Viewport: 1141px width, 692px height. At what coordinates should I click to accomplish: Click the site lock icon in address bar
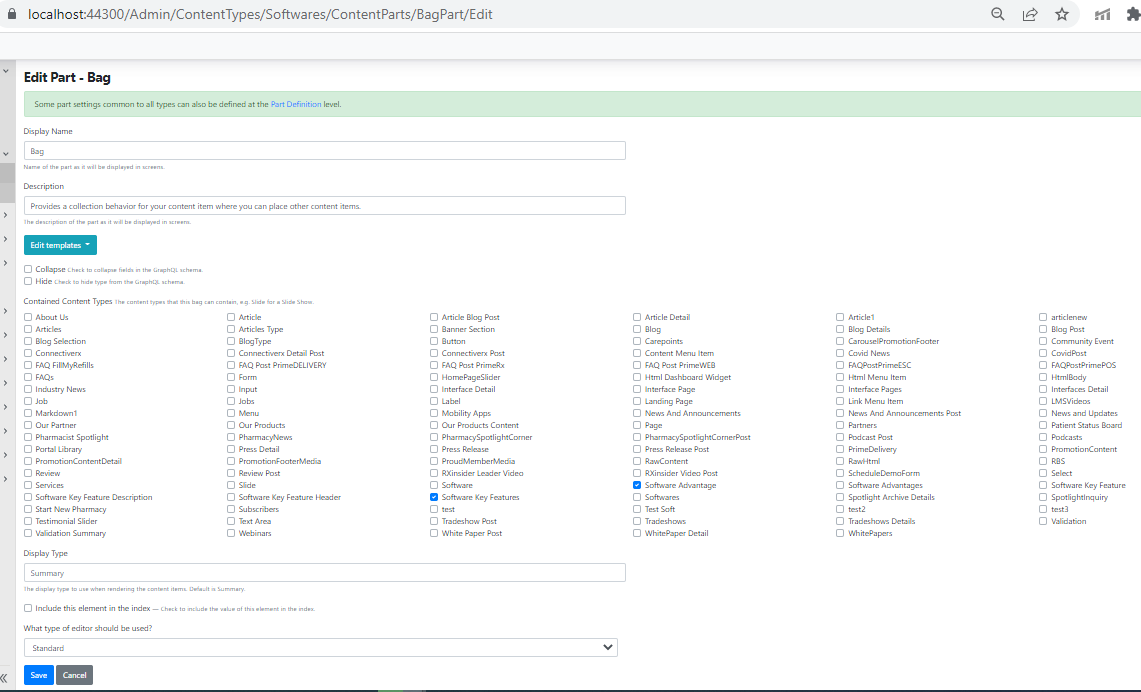click(x=12, y=14)
